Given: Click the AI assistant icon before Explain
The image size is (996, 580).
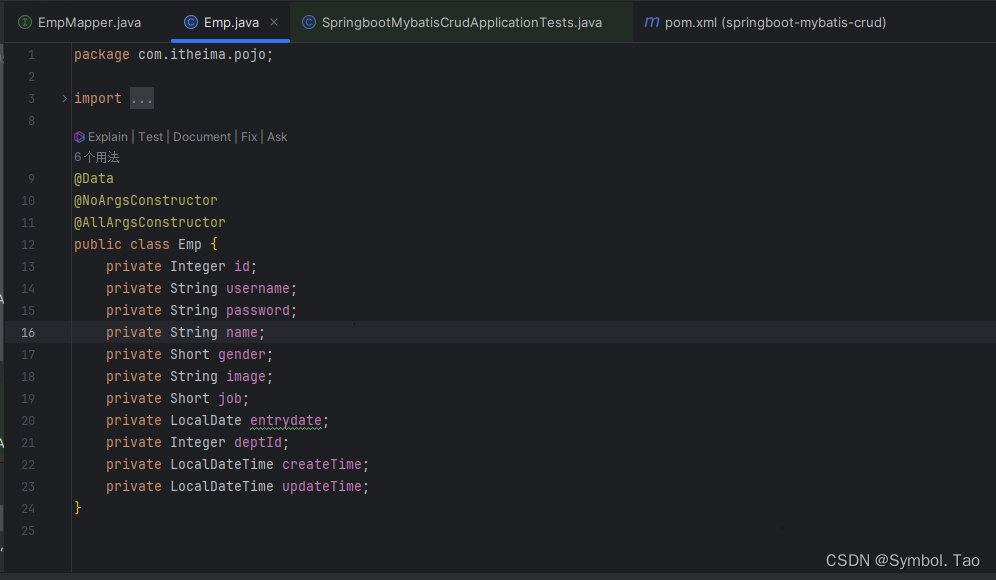Looking at the screenshot, I should tap(79, 136).
